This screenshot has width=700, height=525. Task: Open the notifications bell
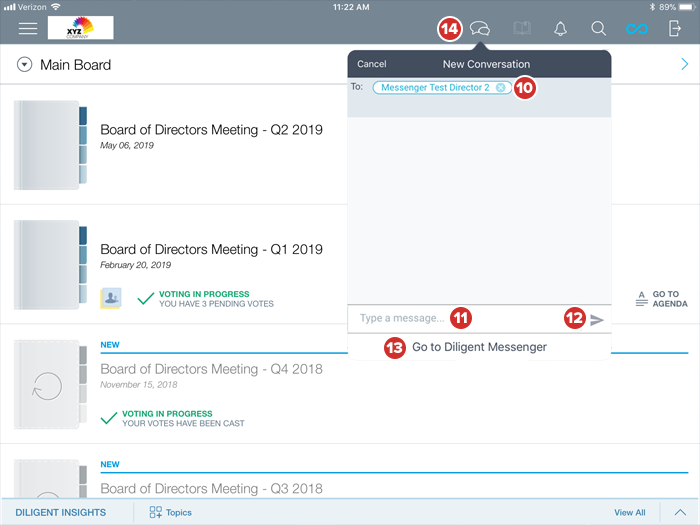(560, 29)
